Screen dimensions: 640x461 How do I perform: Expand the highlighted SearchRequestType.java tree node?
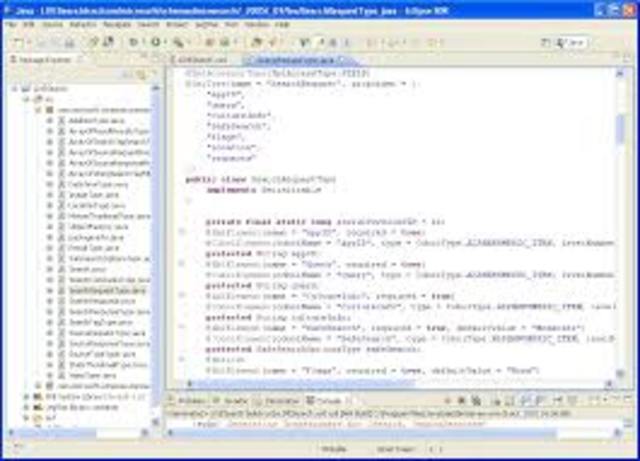50,291
